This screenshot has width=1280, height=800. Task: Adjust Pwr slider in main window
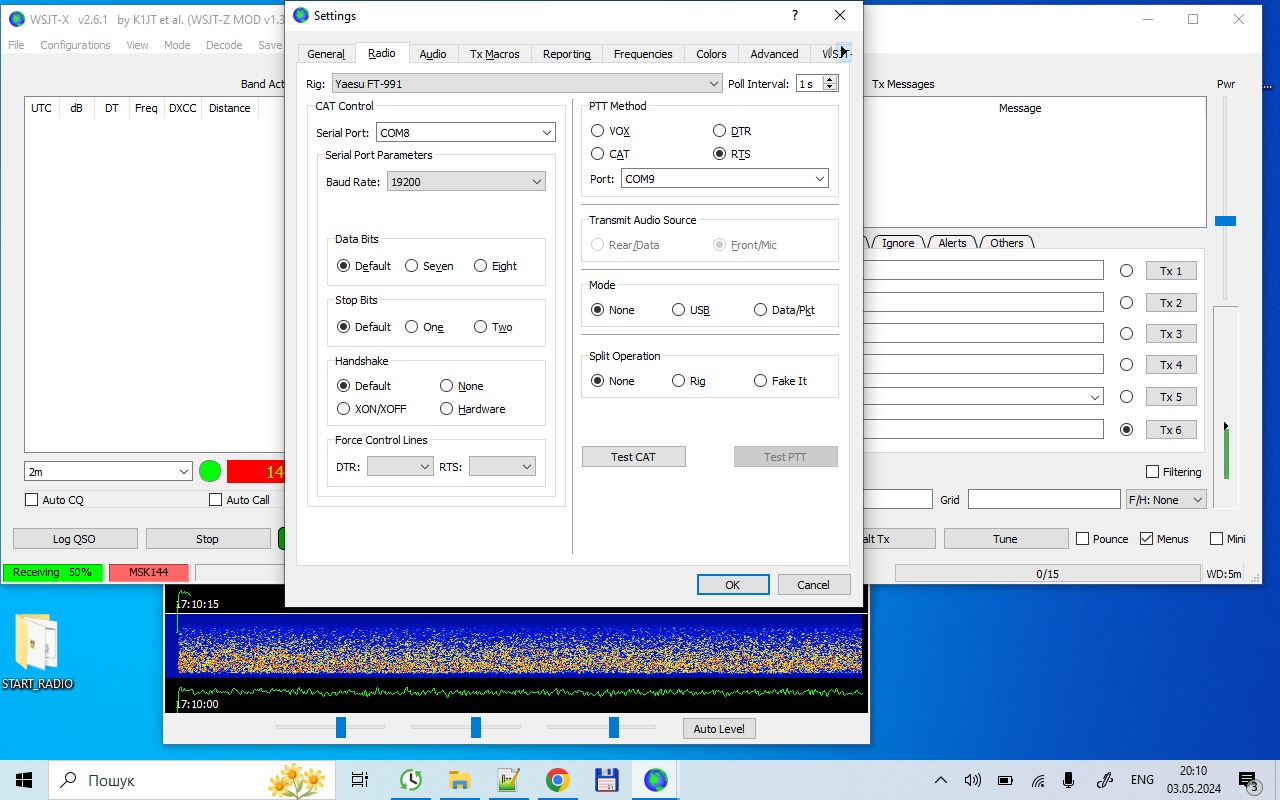pyautogui.click(x=1225, y=221)
